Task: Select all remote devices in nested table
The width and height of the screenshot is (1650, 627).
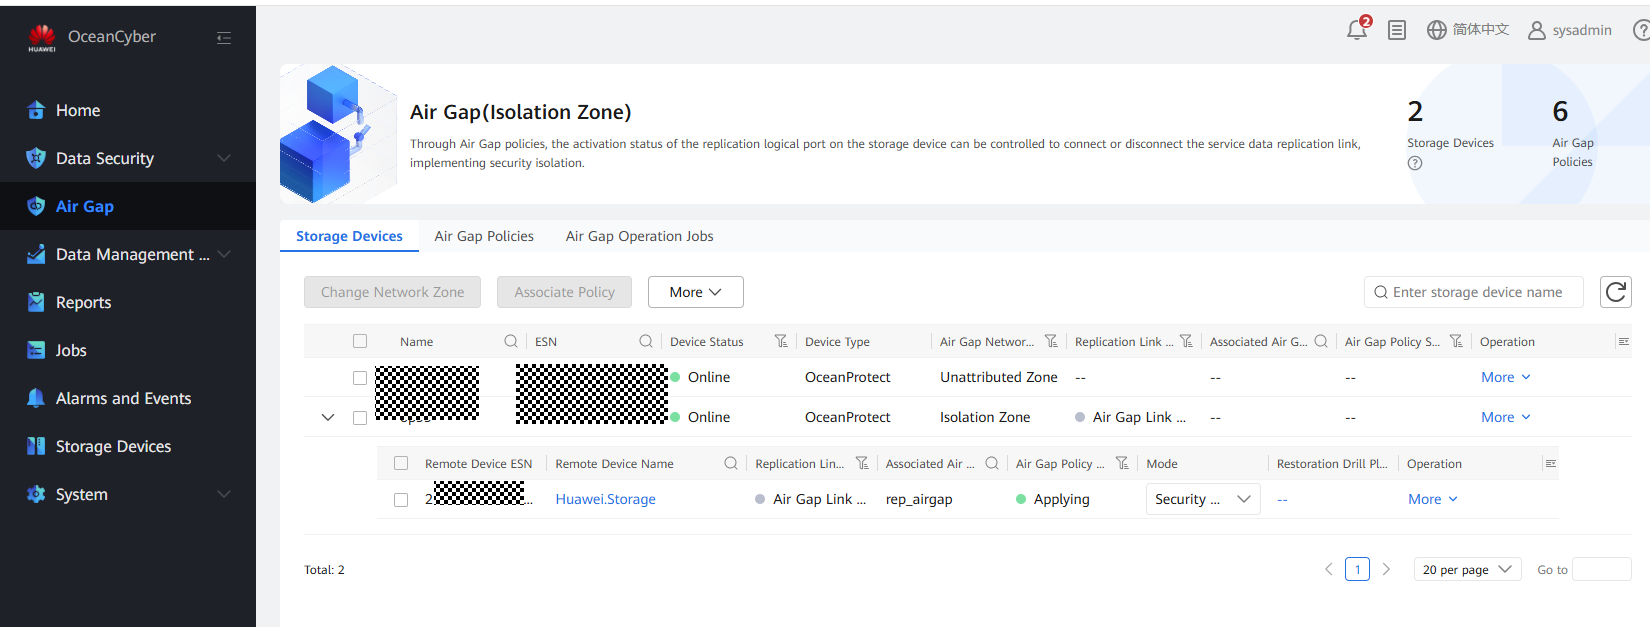Action: click(x=401, y=463)
